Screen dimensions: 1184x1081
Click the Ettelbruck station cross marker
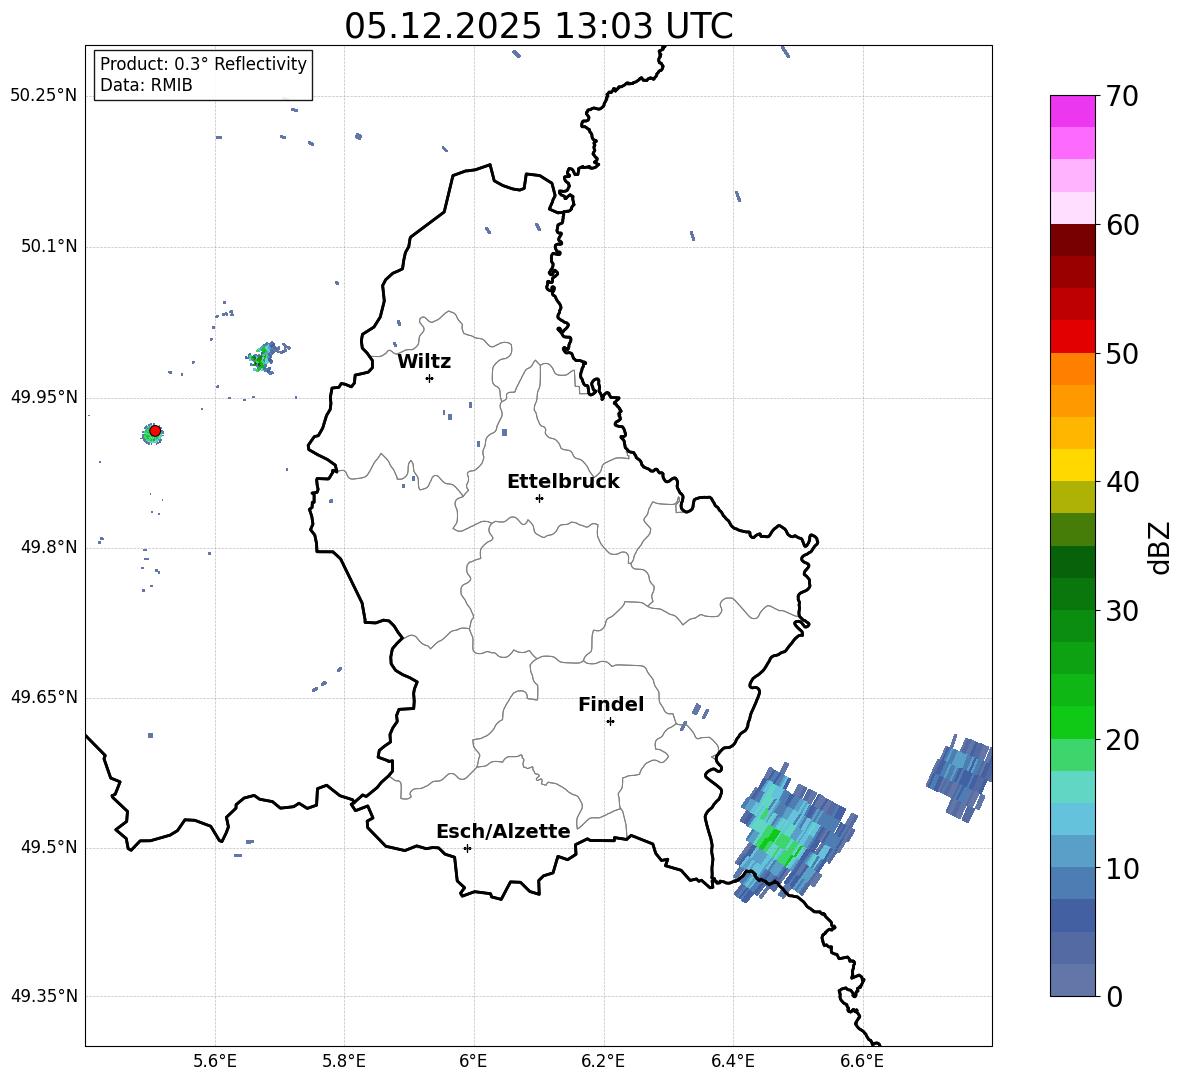click(x=539, y=498)
